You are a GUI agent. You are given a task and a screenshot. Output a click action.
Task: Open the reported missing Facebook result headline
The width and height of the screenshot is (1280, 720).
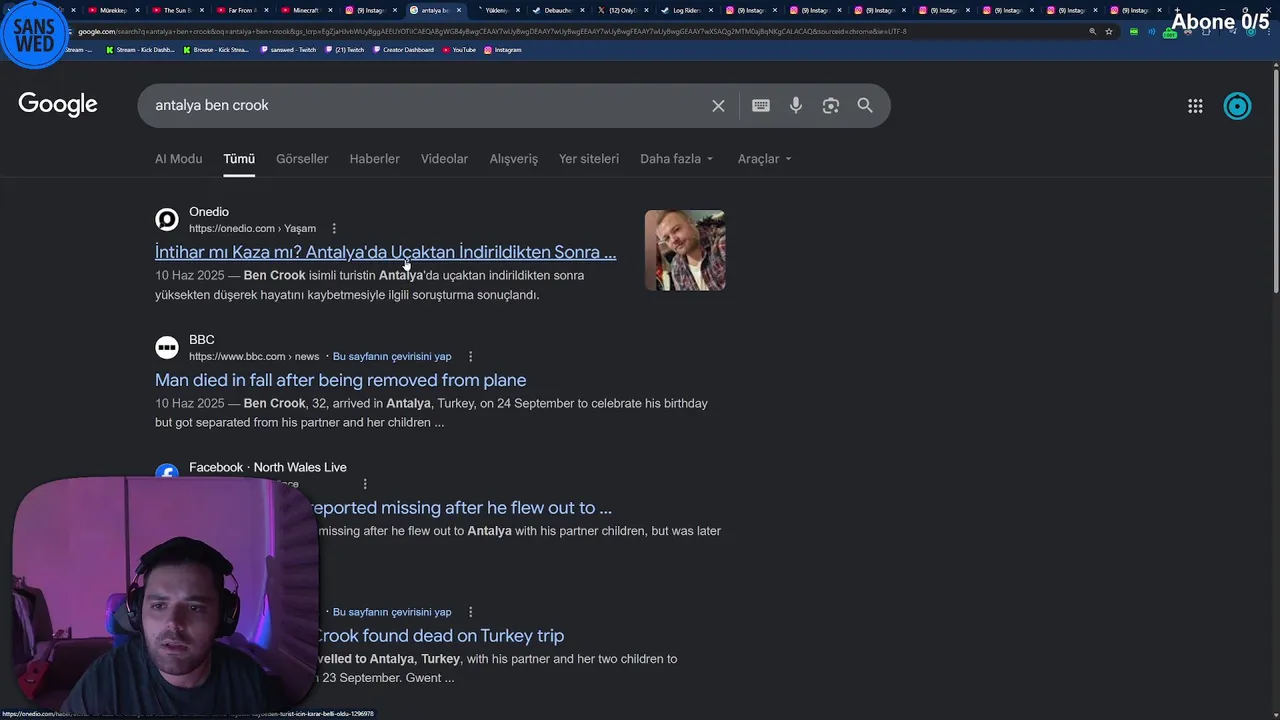pos(461,508)
